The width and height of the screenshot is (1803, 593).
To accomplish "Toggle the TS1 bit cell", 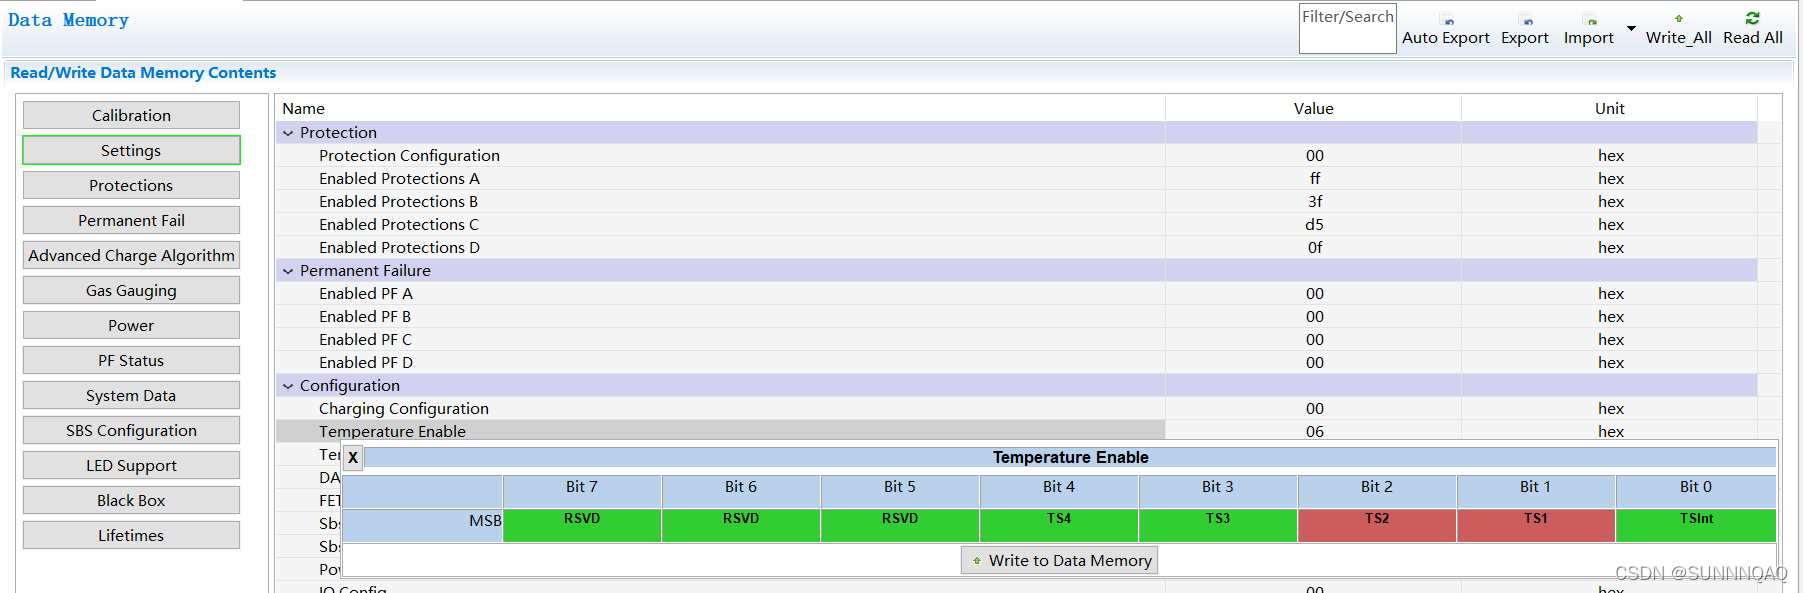I will coord(1536,525).
